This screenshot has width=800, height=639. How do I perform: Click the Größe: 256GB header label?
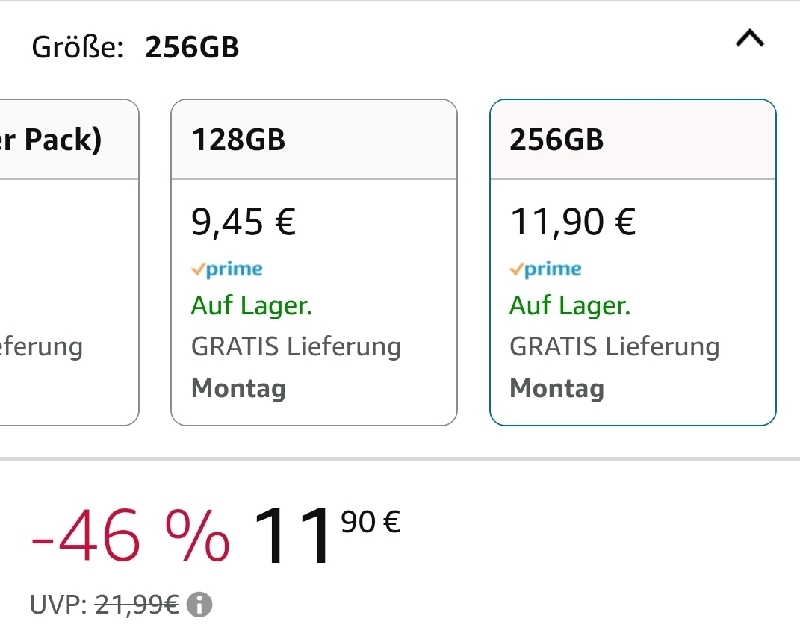135,47
